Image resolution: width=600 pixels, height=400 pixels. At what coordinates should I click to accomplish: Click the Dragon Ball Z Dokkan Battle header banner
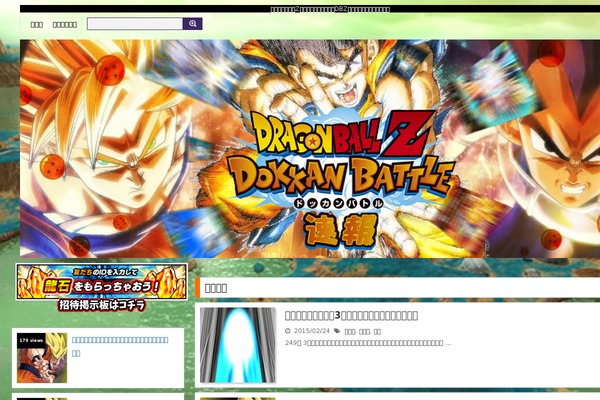[310, 149]
